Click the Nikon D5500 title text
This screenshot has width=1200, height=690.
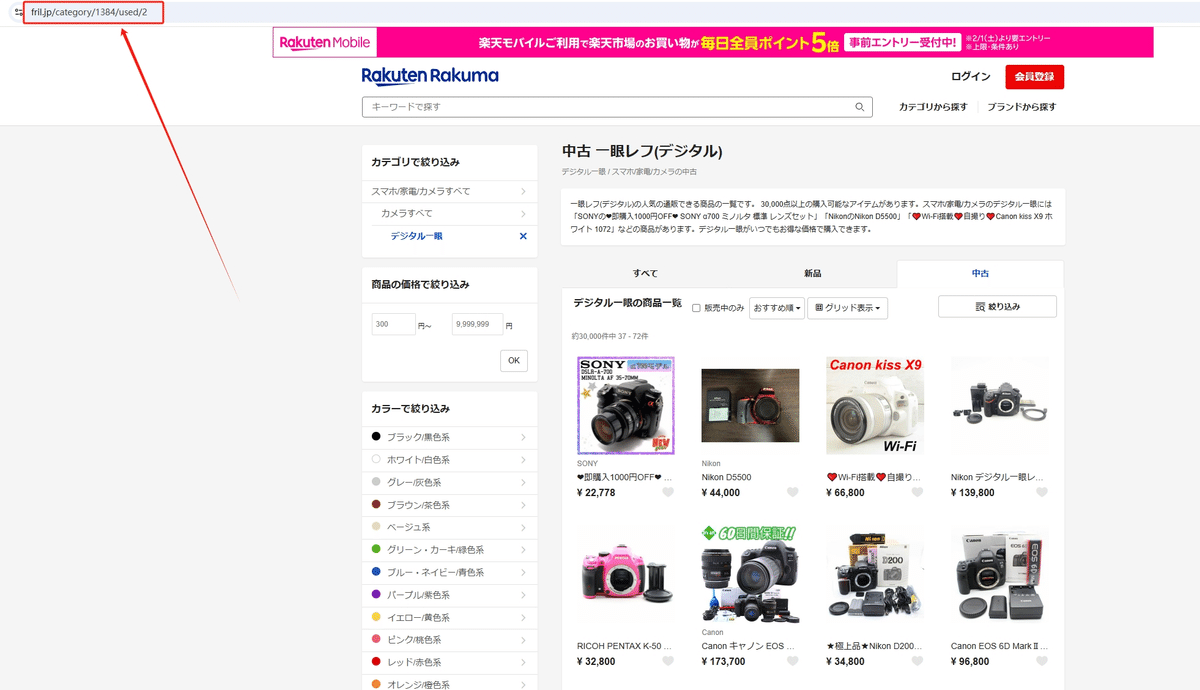(727, 477)
